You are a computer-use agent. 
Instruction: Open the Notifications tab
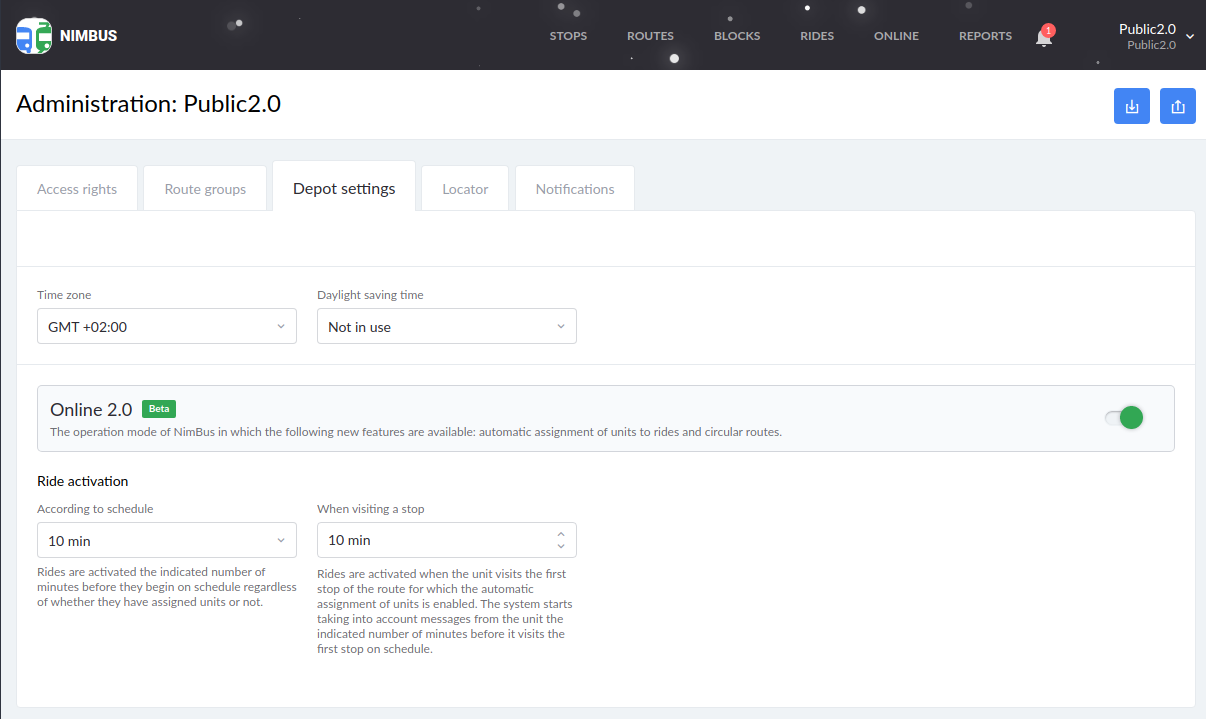tap(574, 189)
